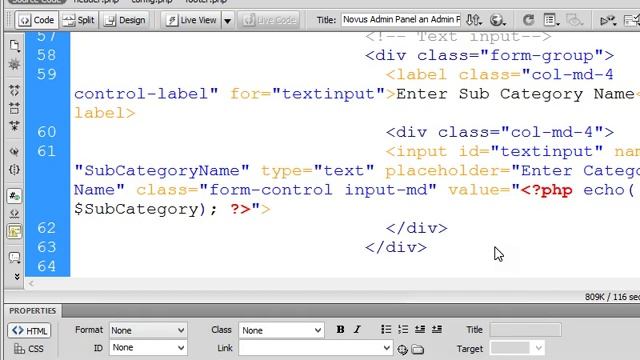640x360 pixels.
Task: Expand the coding toolbar overflow chevron
Action: click(x=17, y=277)
